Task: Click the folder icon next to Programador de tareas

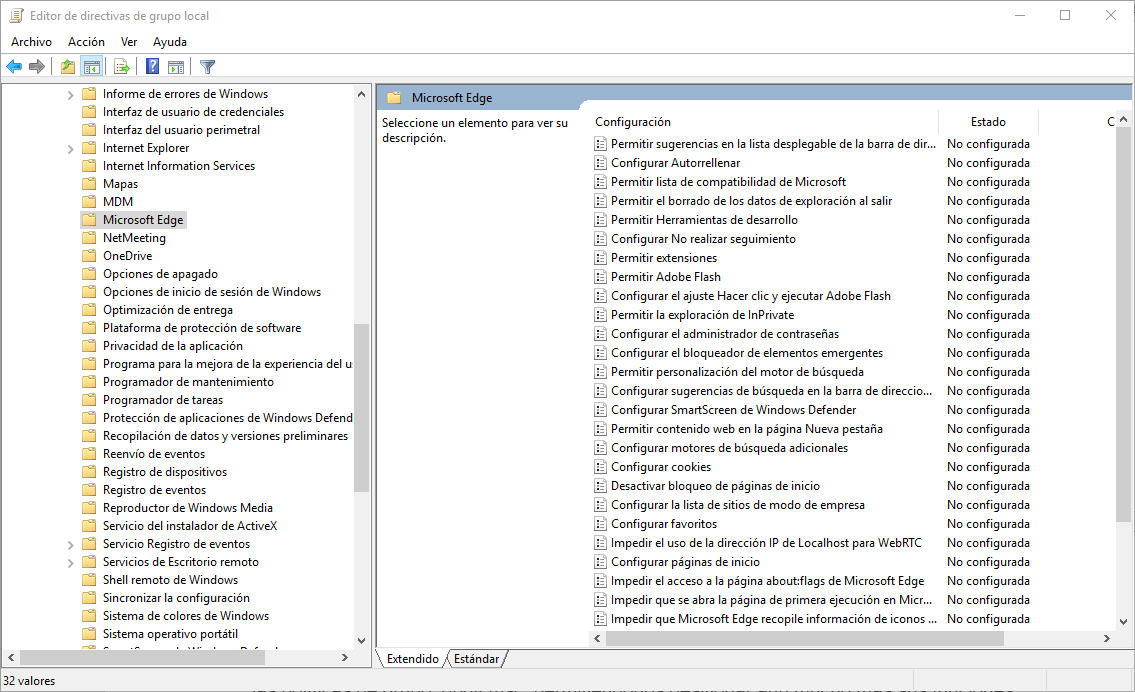Action: pos(89,400)
